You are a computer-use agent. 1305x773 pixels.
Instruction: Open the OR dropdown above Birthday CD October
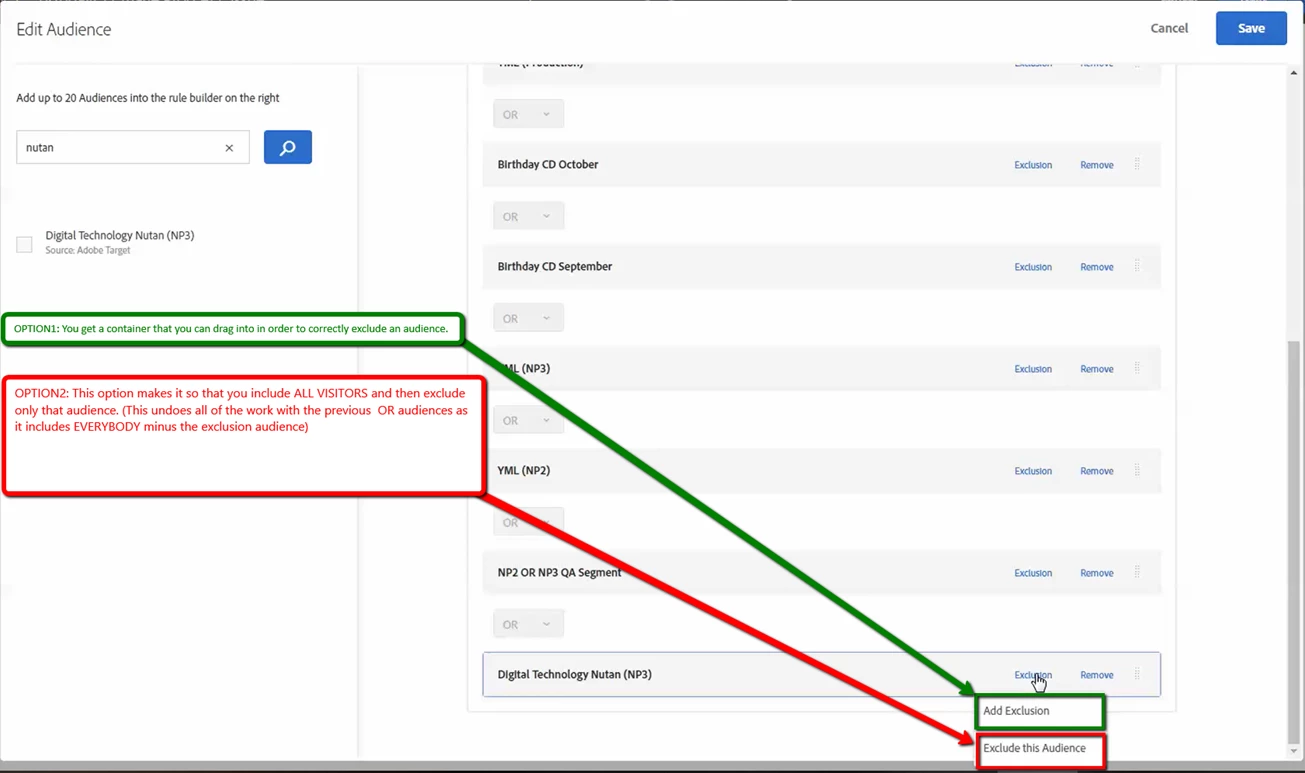(528, 114)
